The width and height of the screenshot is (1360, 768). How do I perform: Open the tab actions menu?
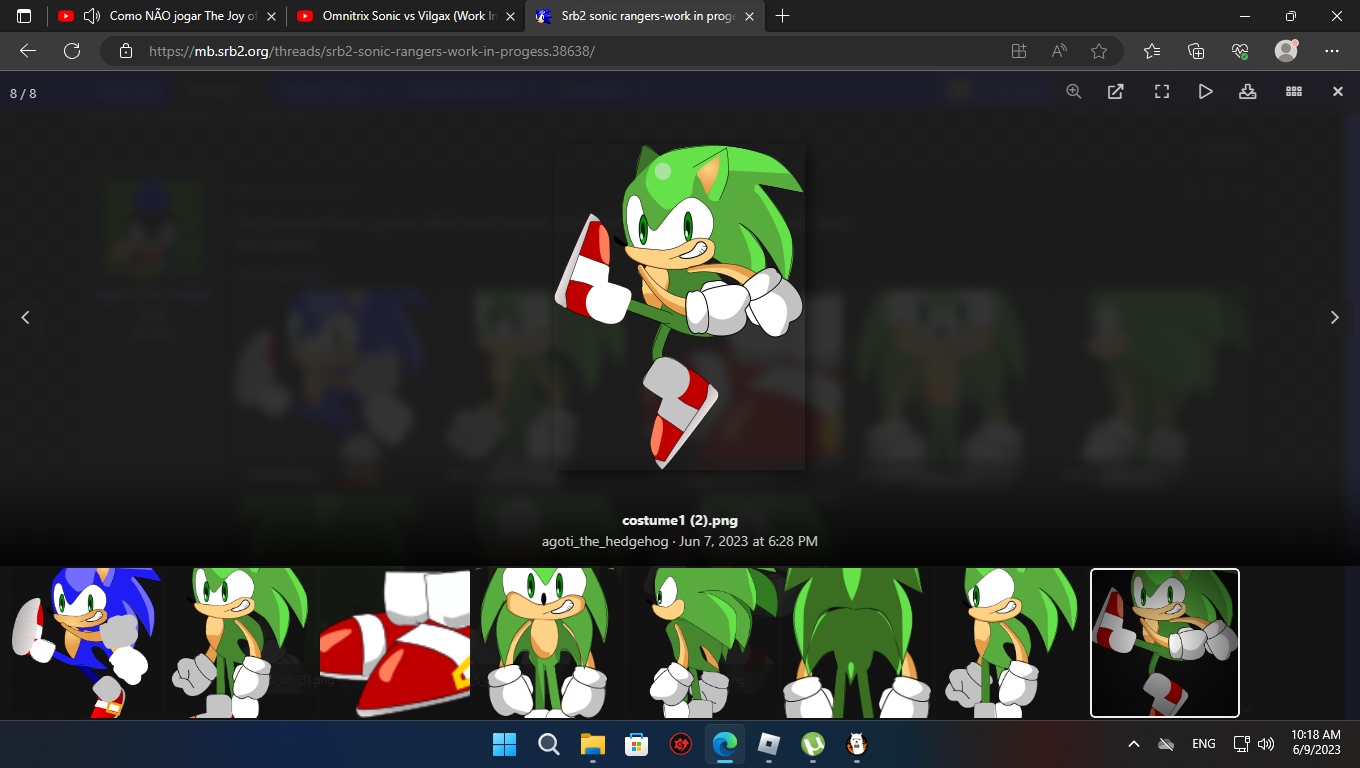(x=24, y=16)
